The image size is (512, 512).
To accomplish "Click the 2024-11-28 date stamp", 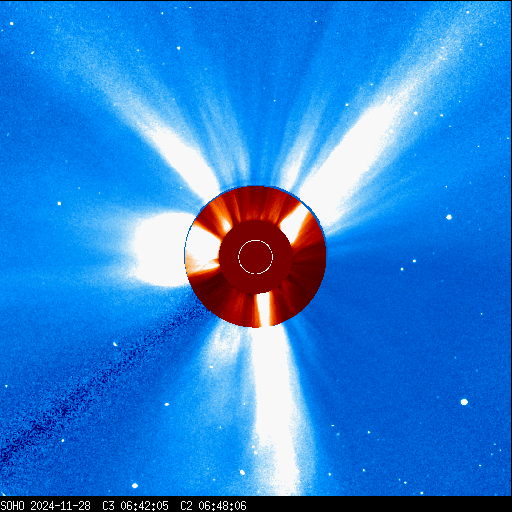I will pyautogui.click(x=60, y=506).
